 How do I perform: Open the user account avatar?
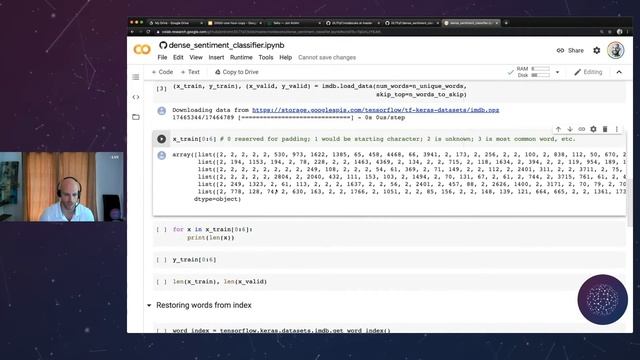click(616, 50)
